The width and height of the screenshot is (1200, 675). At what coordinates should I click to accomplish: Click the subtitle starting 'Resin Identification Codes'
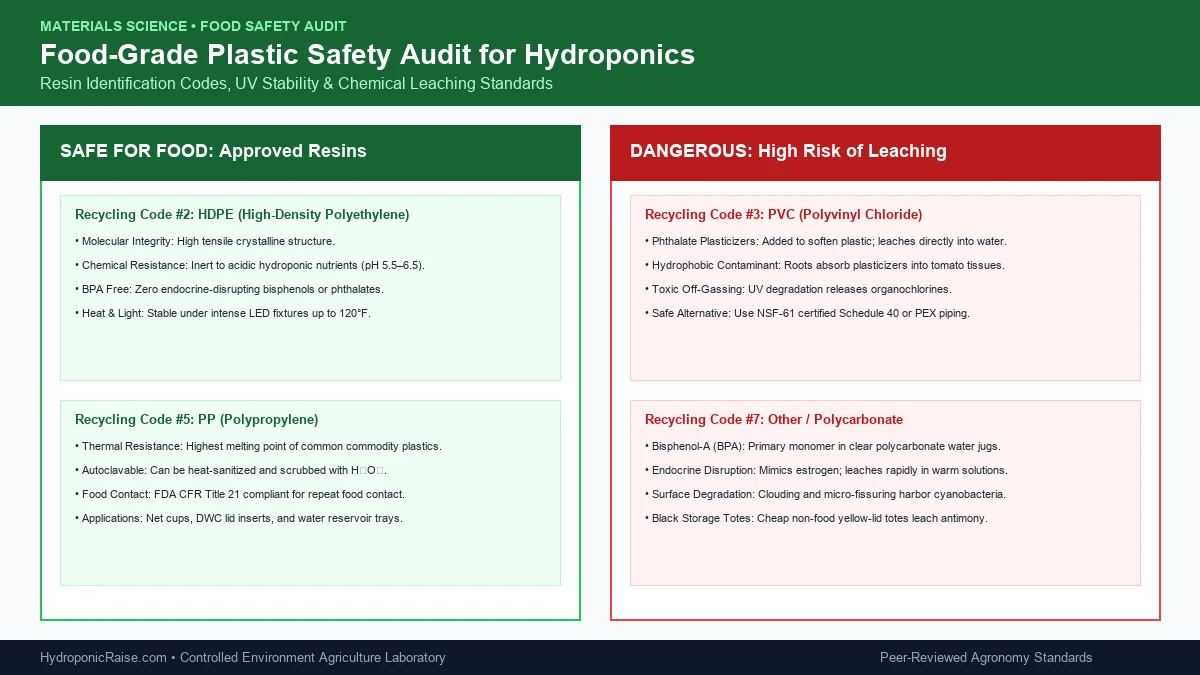[296, 83]
